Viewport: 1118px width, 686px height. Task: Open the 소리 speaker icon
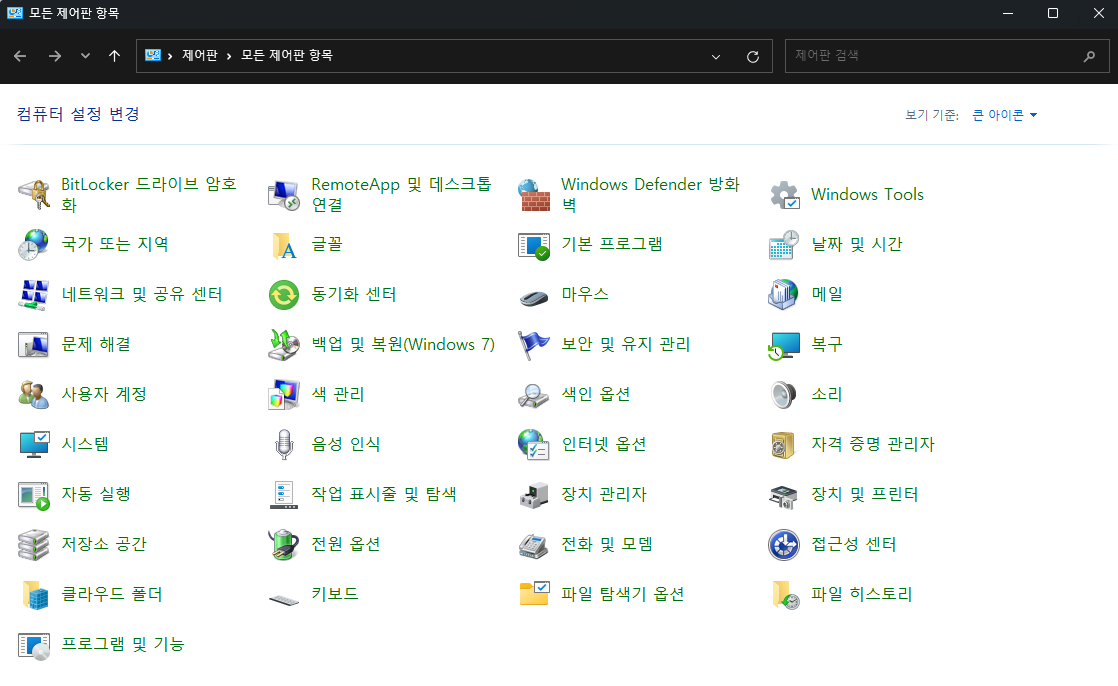pos(784,394)
